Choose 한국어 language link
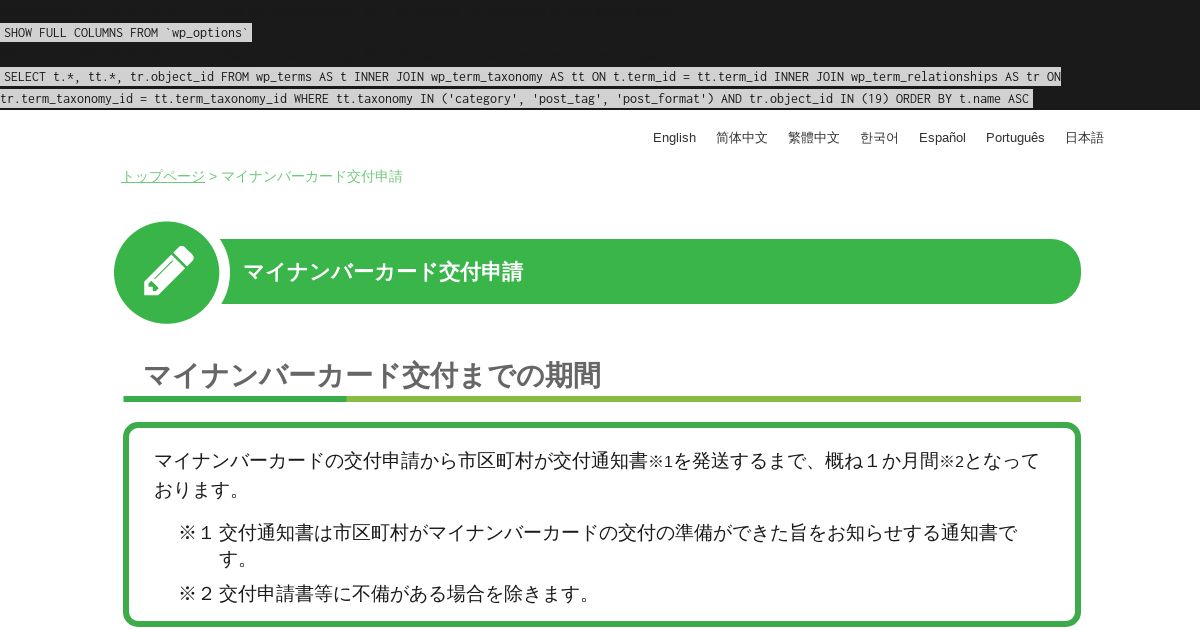 click(879, 138)
